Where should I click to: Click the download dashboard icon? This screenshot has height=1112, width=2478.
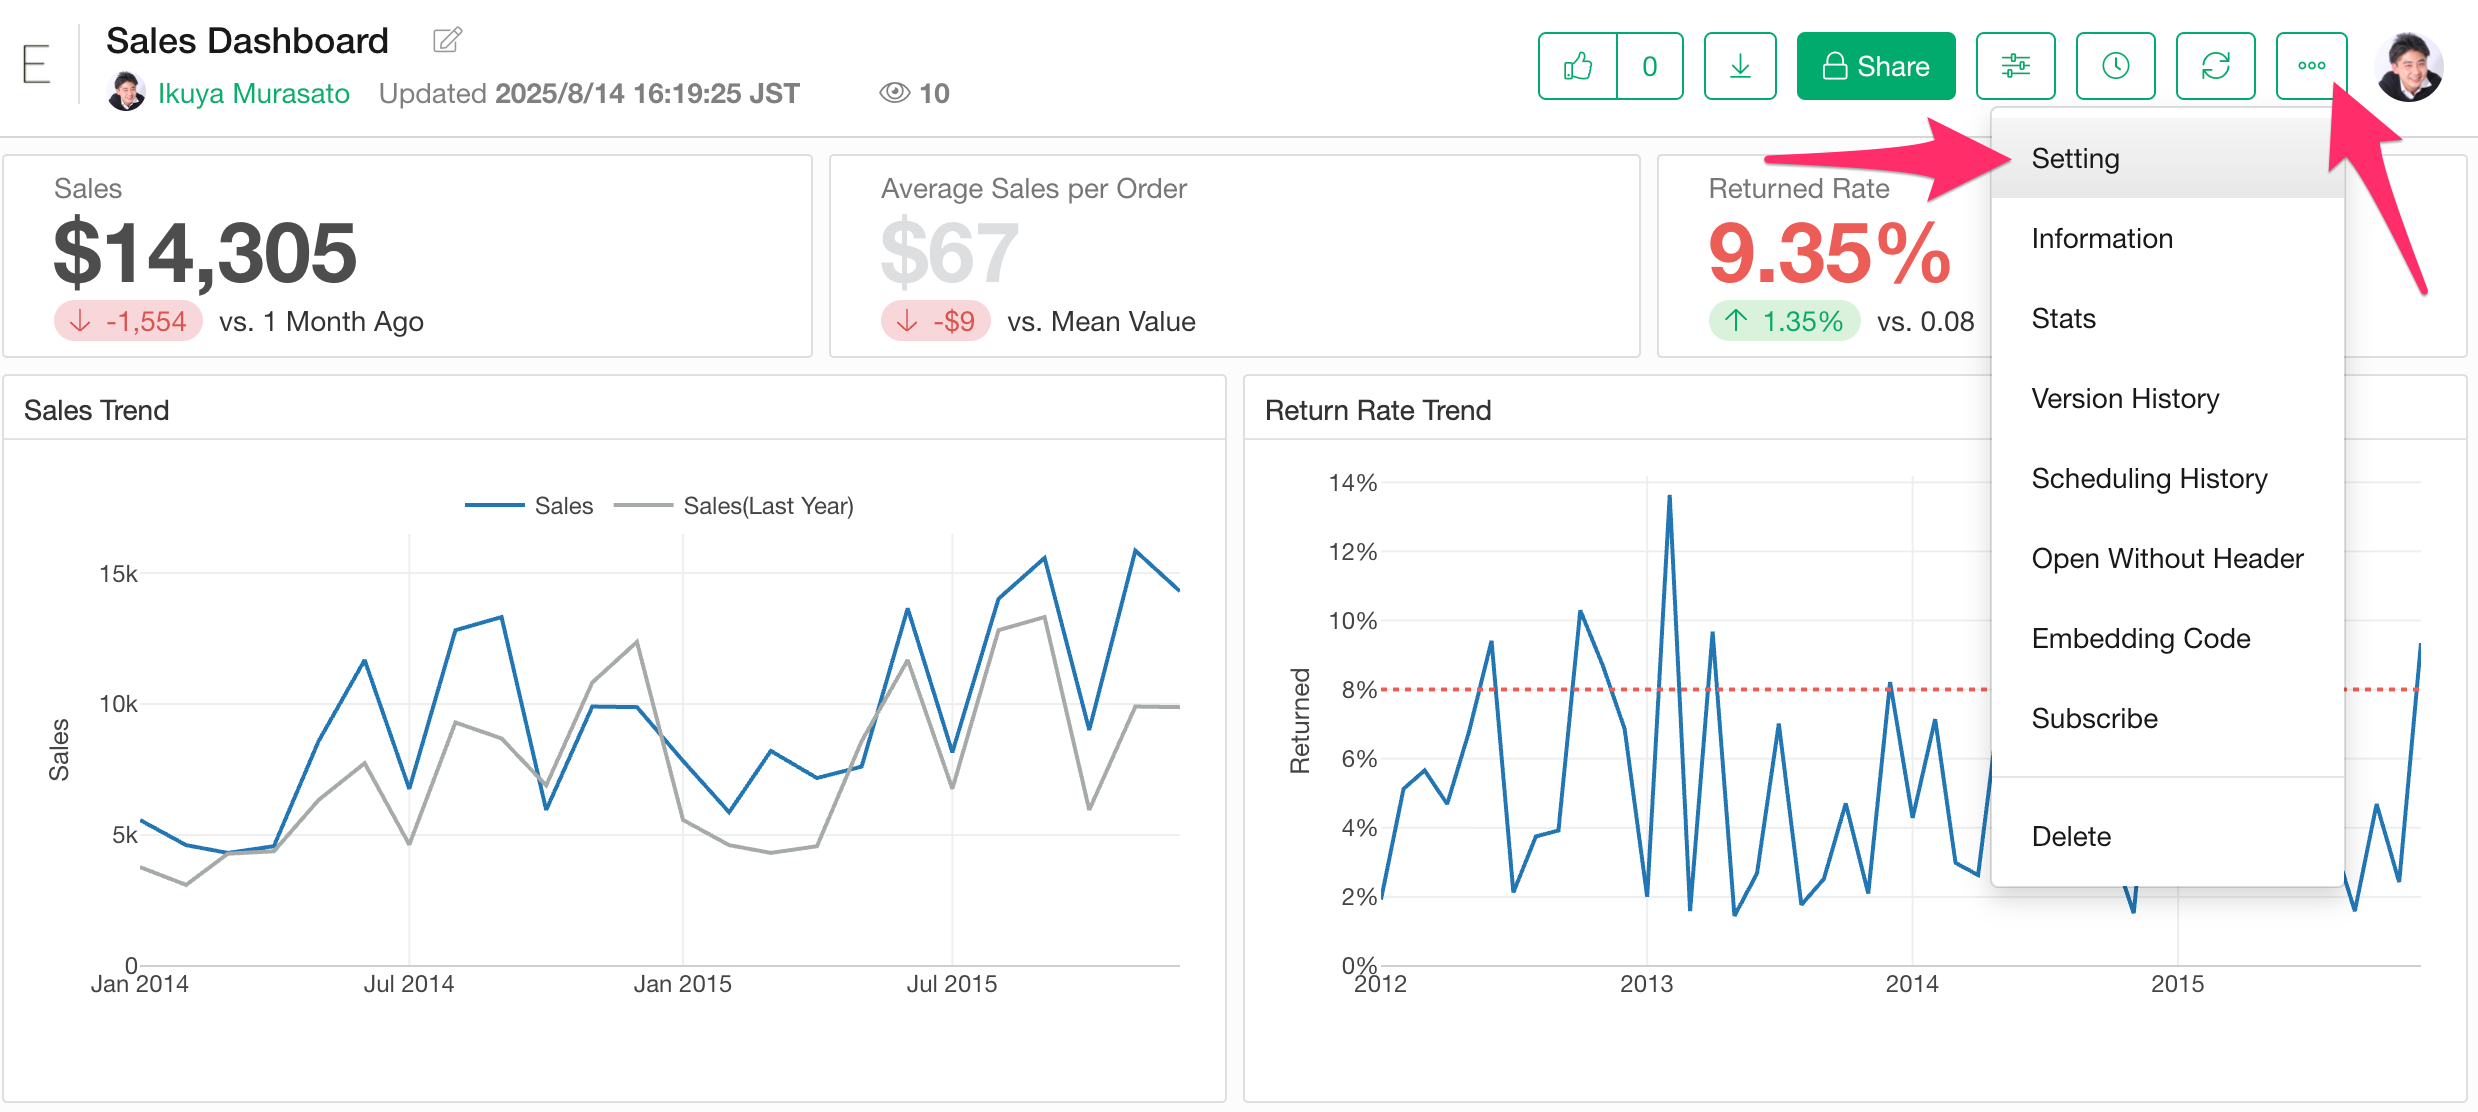(x=1740, y=66)
